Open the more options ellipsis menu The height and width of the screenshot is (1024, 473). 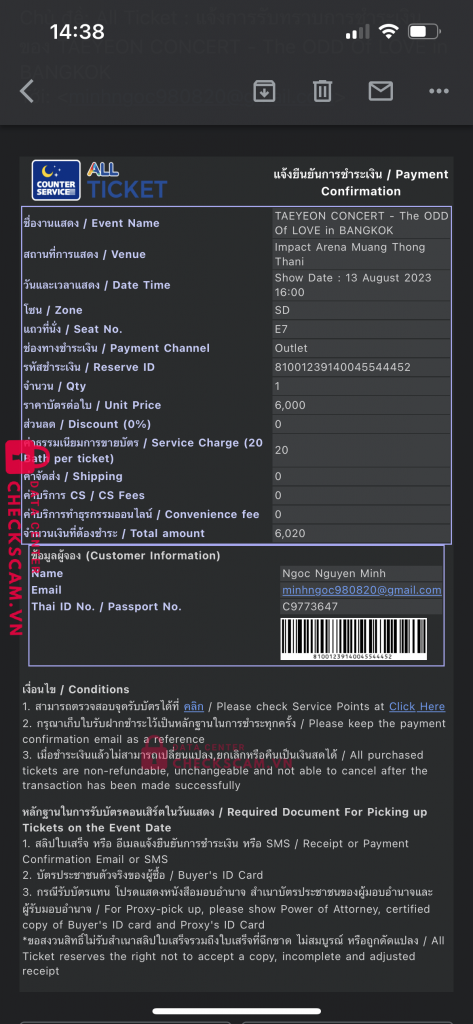point(438,91)
